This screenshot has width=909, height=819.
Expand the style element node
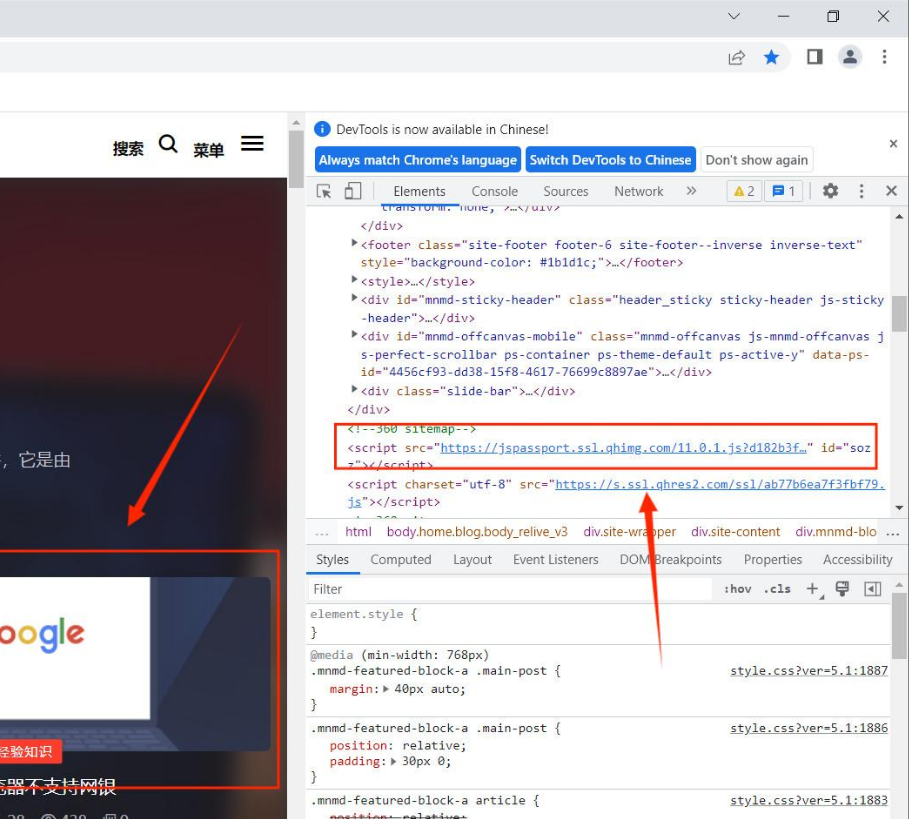pos(354,280)
